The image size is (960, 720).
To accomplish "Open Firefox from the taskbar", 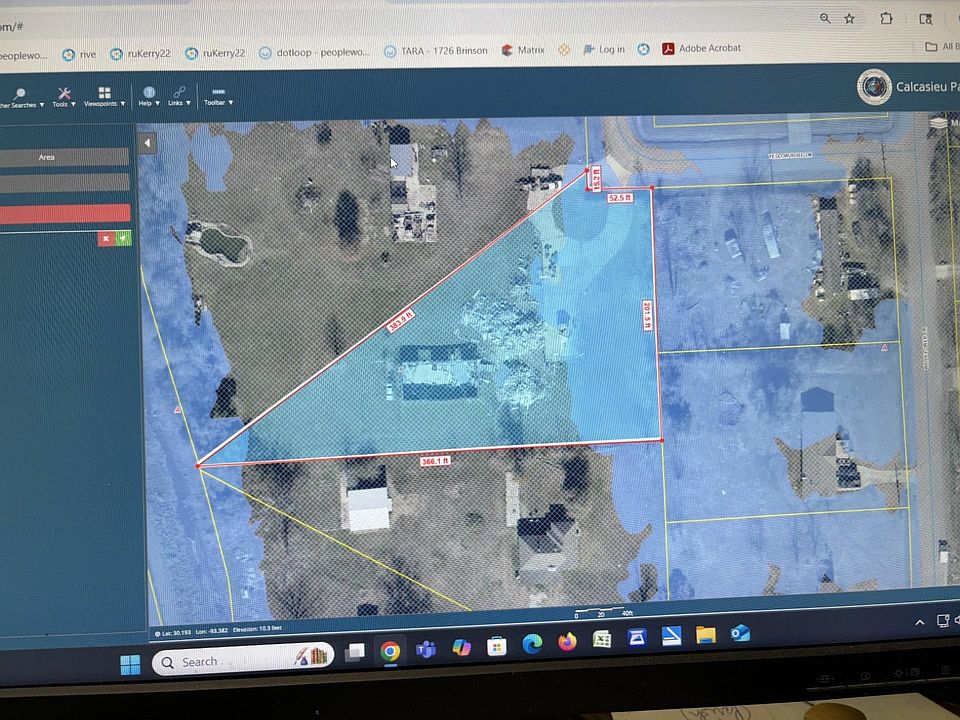I will pos(567,642).
